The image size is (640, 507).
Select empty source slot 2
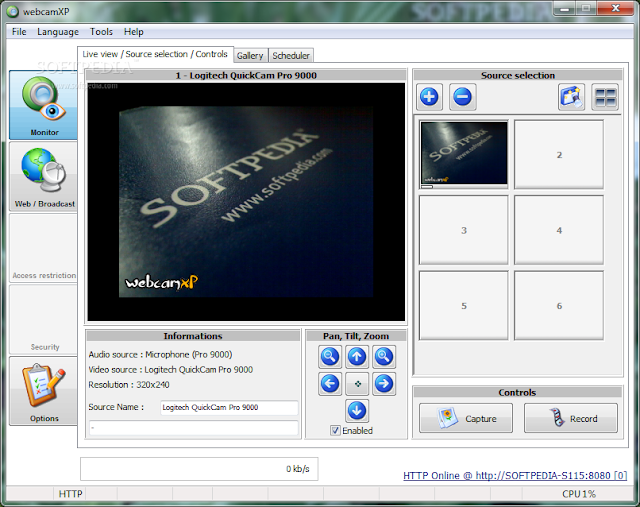click(x=559, y=154)
